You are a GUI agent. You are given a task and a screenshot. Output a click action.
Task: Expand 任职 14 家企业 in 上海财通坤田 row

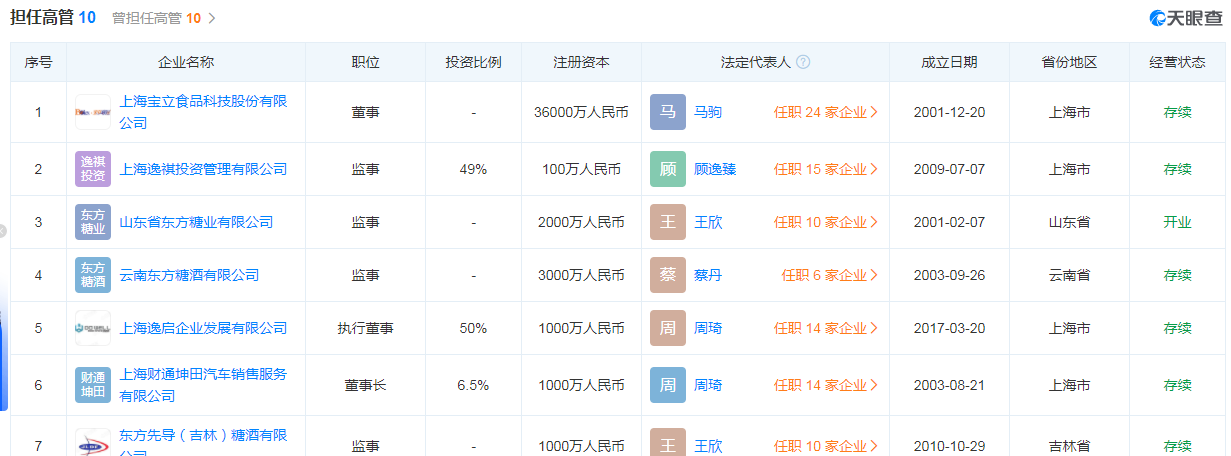[826, 385]
